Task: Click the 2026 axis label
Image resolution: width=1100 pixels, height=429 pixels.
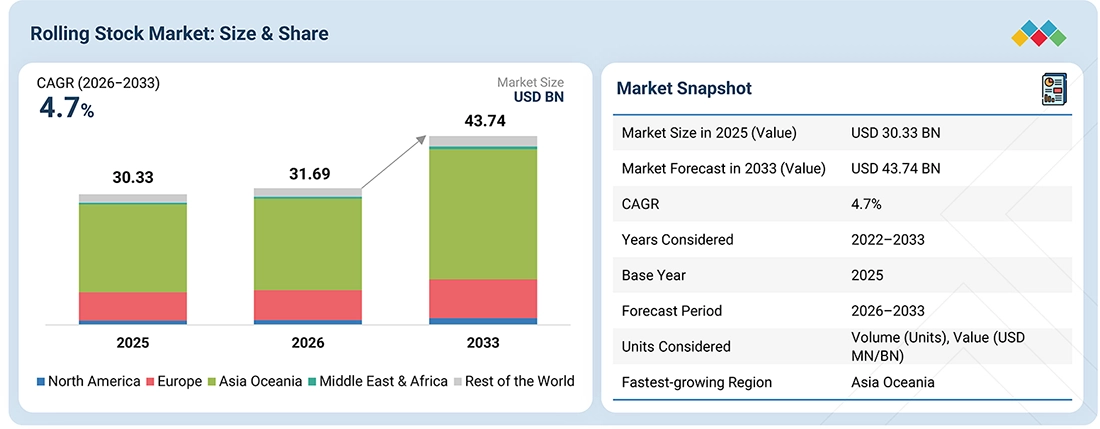Action: 308,343
